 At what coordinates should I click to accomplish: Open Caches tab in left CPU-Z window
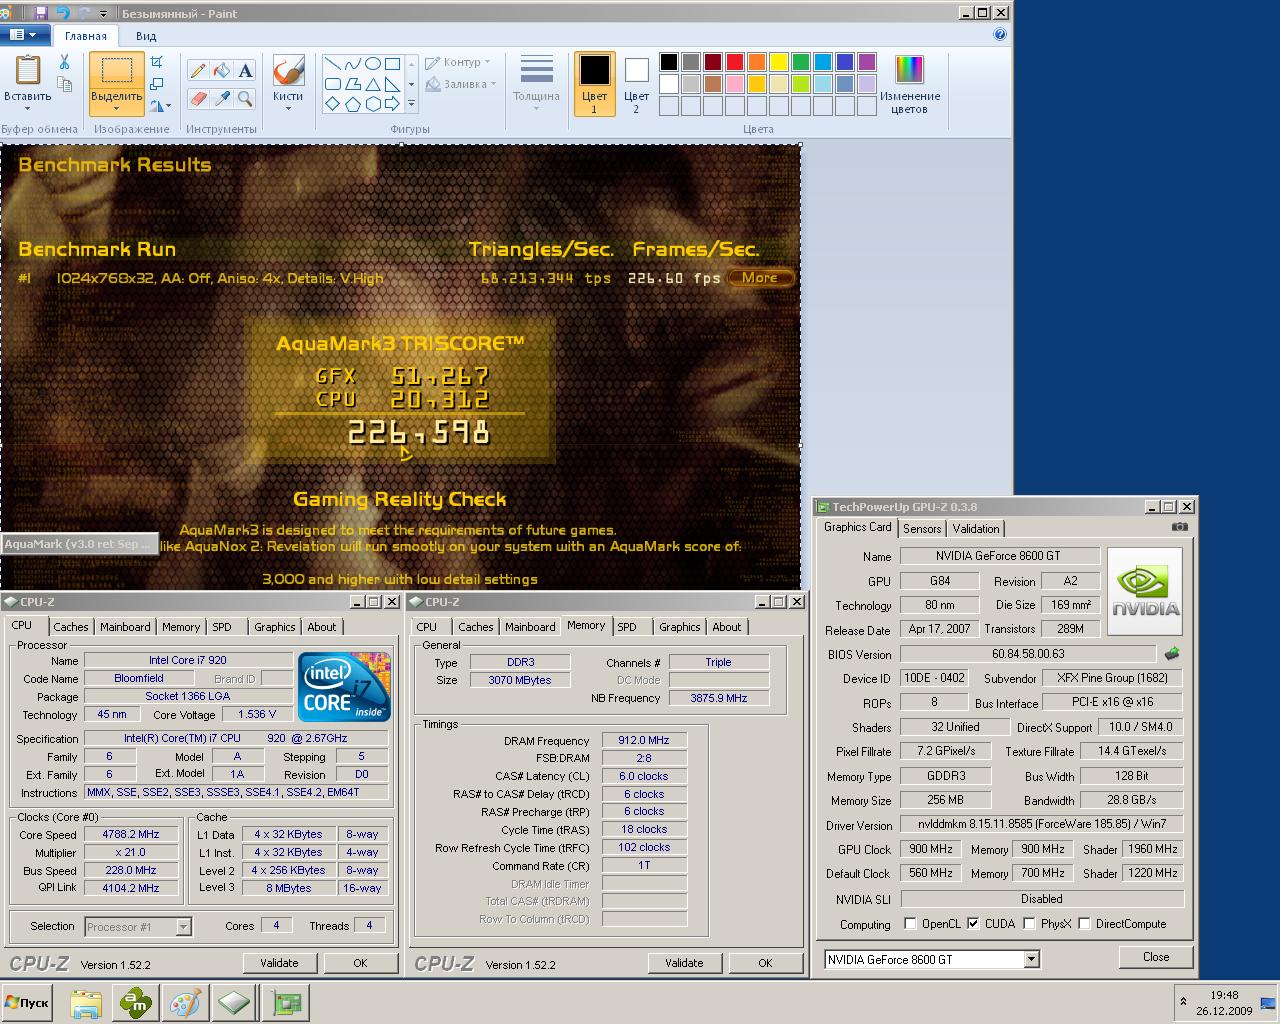point(70,627)
